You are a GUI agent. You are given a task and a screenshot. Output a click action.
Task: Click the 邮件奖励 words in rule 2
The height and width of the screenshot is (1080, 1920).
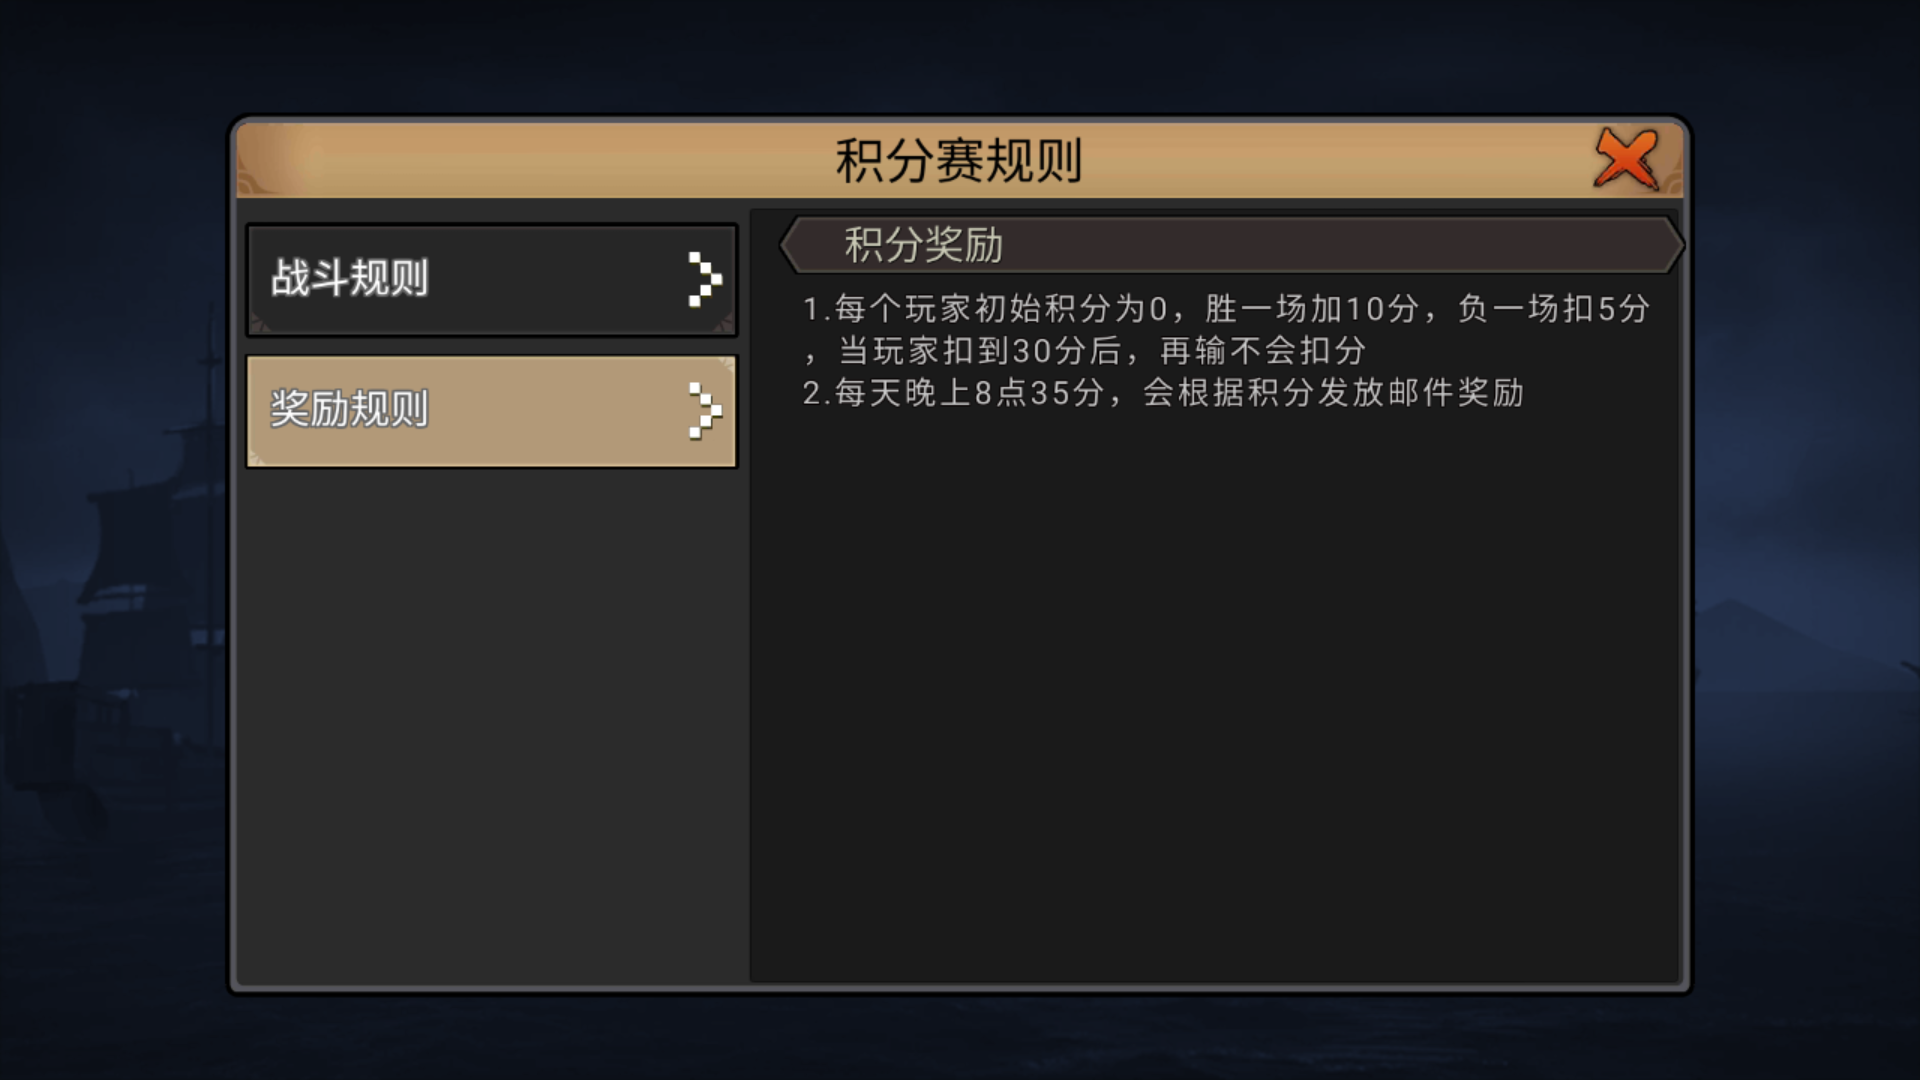(1456, 393)
